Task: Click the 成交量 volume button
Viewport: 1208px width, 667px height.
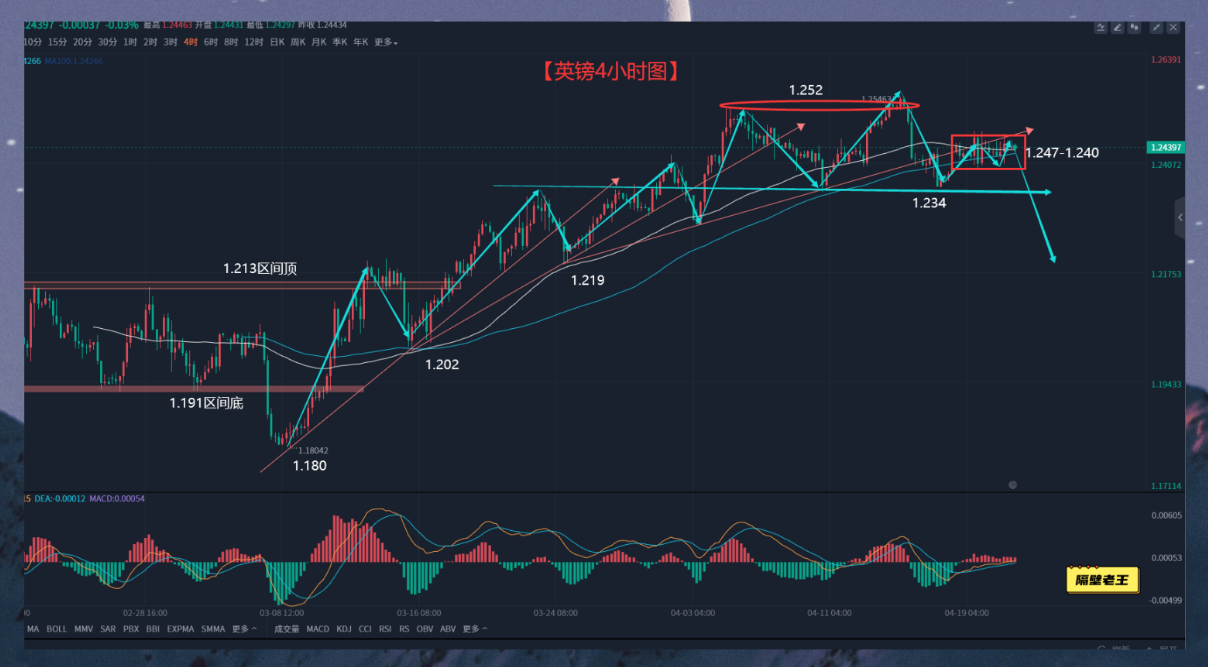Action: [x=286, y=629]
